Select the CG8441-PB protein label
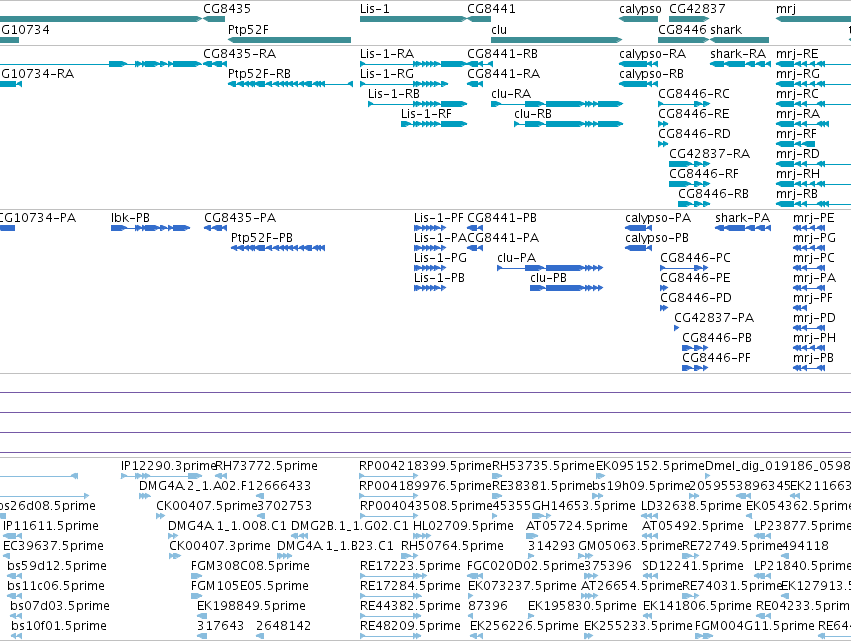 click(x=502, y=218)
